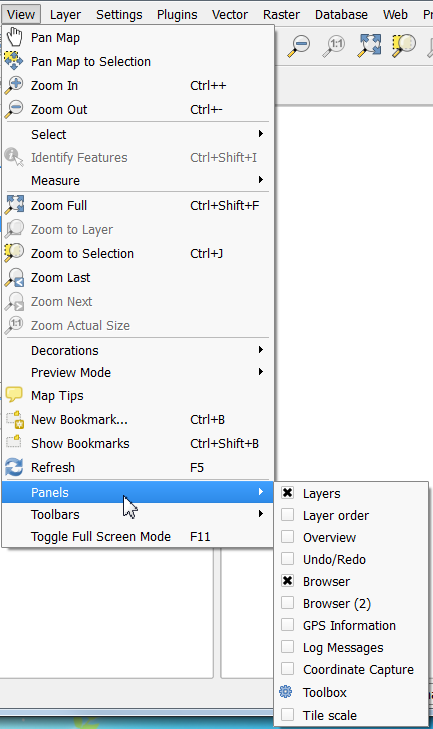
Task: Enable the Overview panel checkbox
Action: click(x=287, y=537)
